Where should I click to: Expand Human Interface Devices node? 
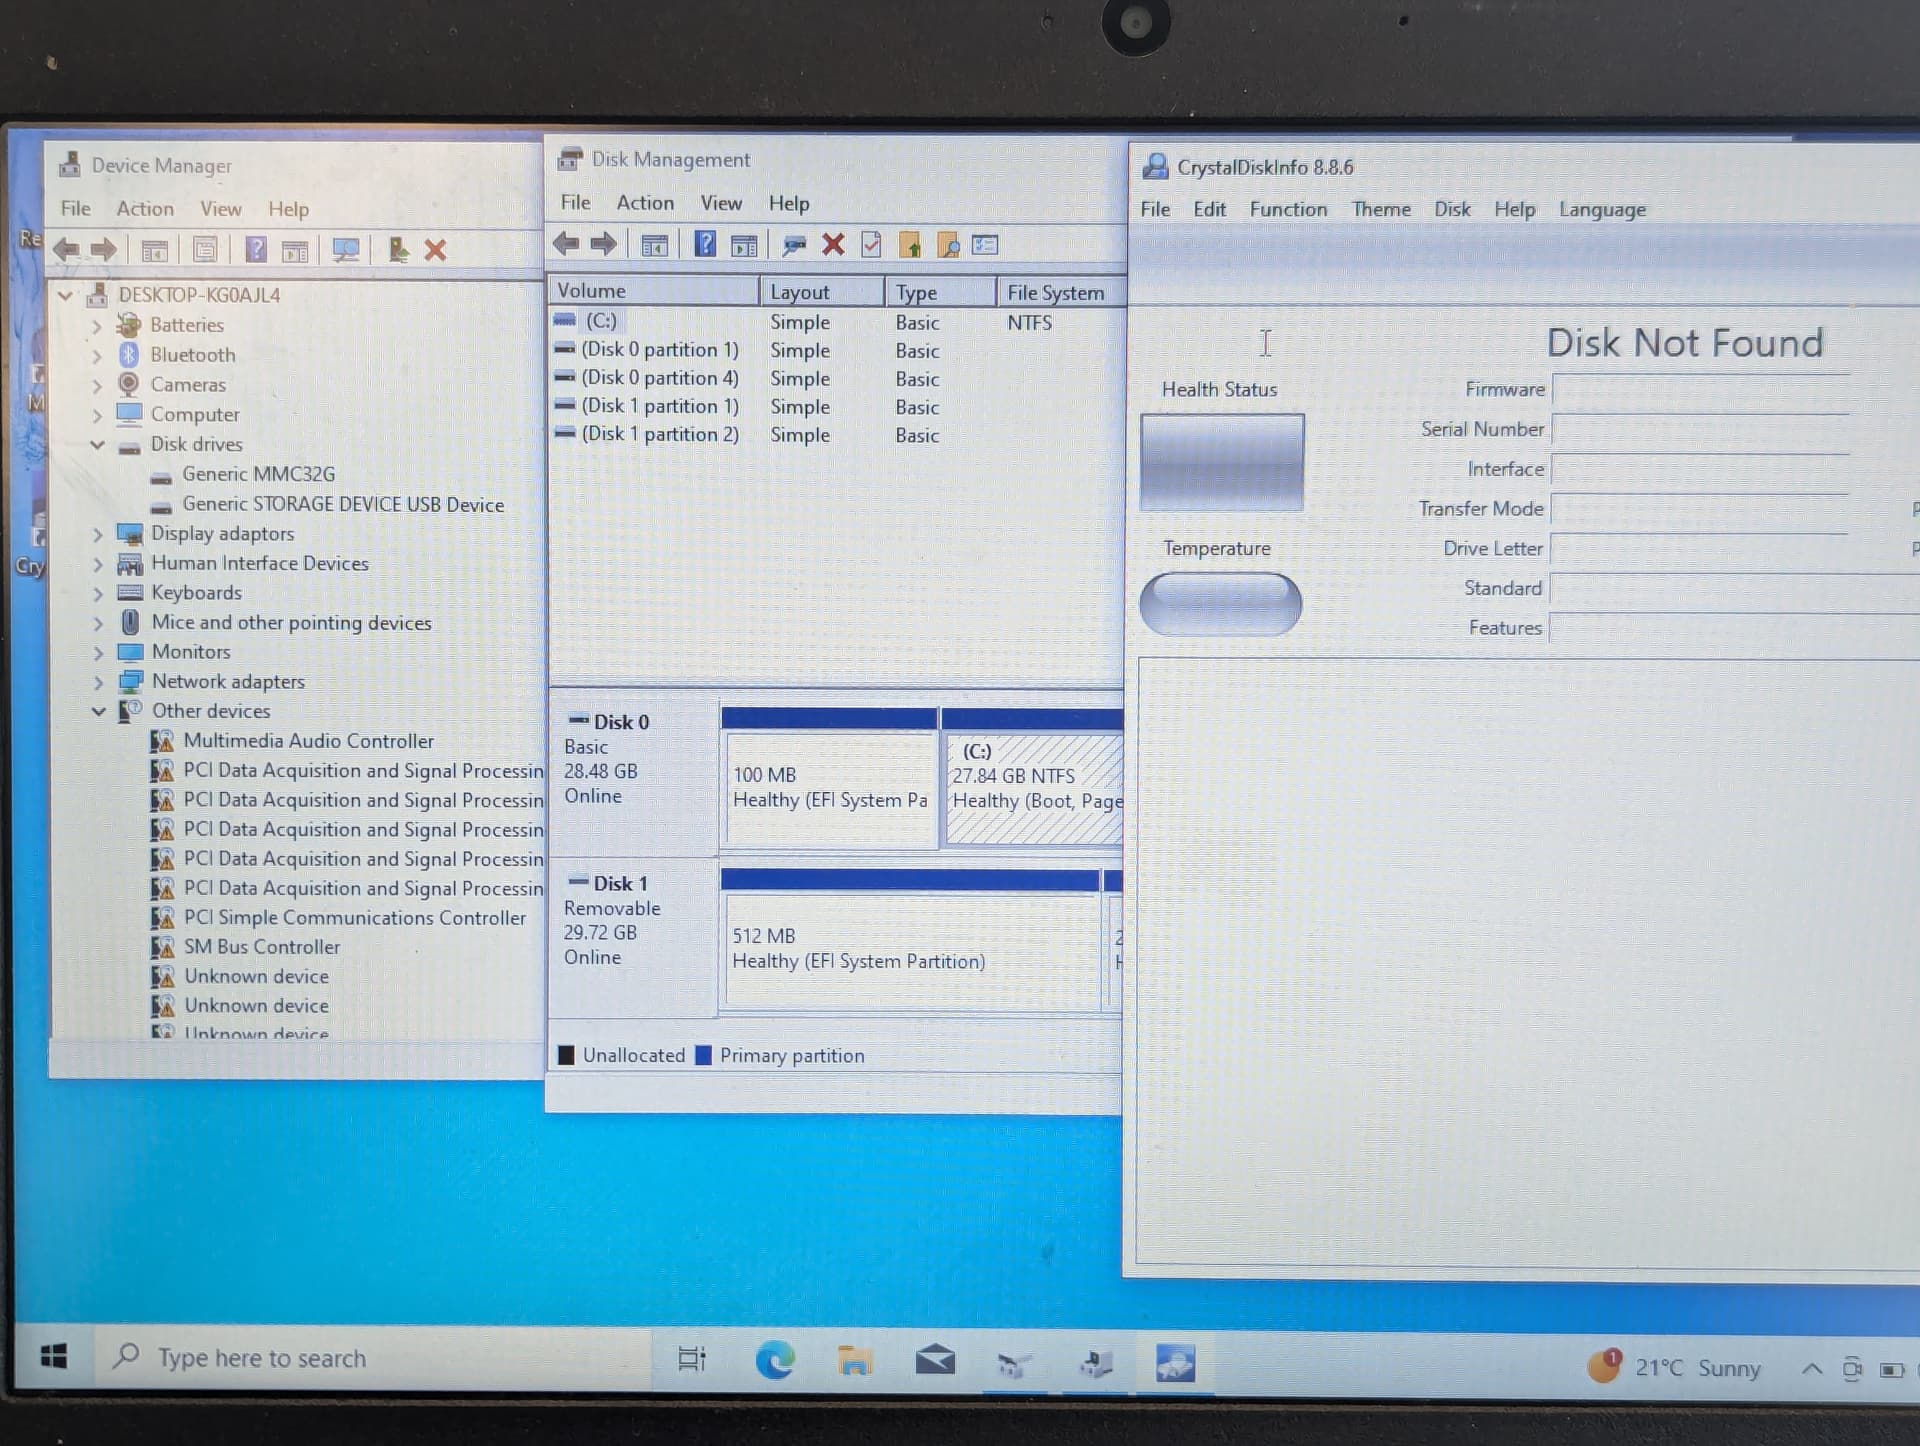[98, 564]
